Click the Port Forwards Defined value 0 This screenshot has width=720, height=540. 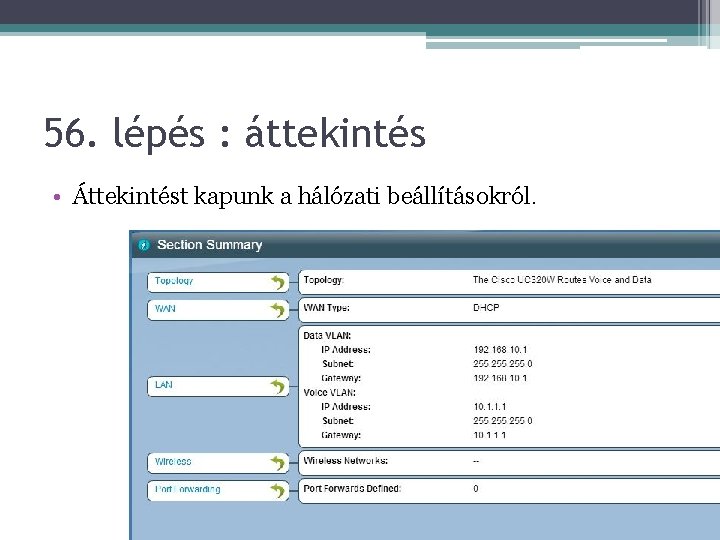click(476, 489)
